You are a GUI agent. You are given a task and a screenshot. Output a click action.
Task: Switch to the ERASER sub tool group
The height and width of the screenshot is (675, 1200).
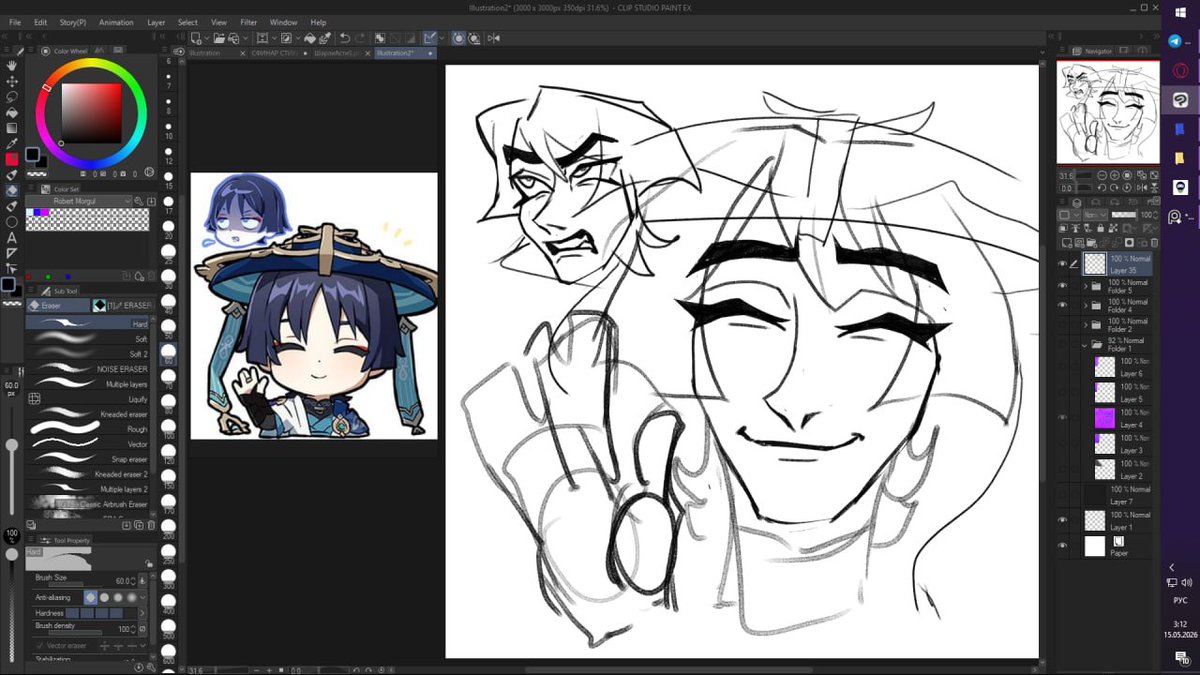[123, 305]
